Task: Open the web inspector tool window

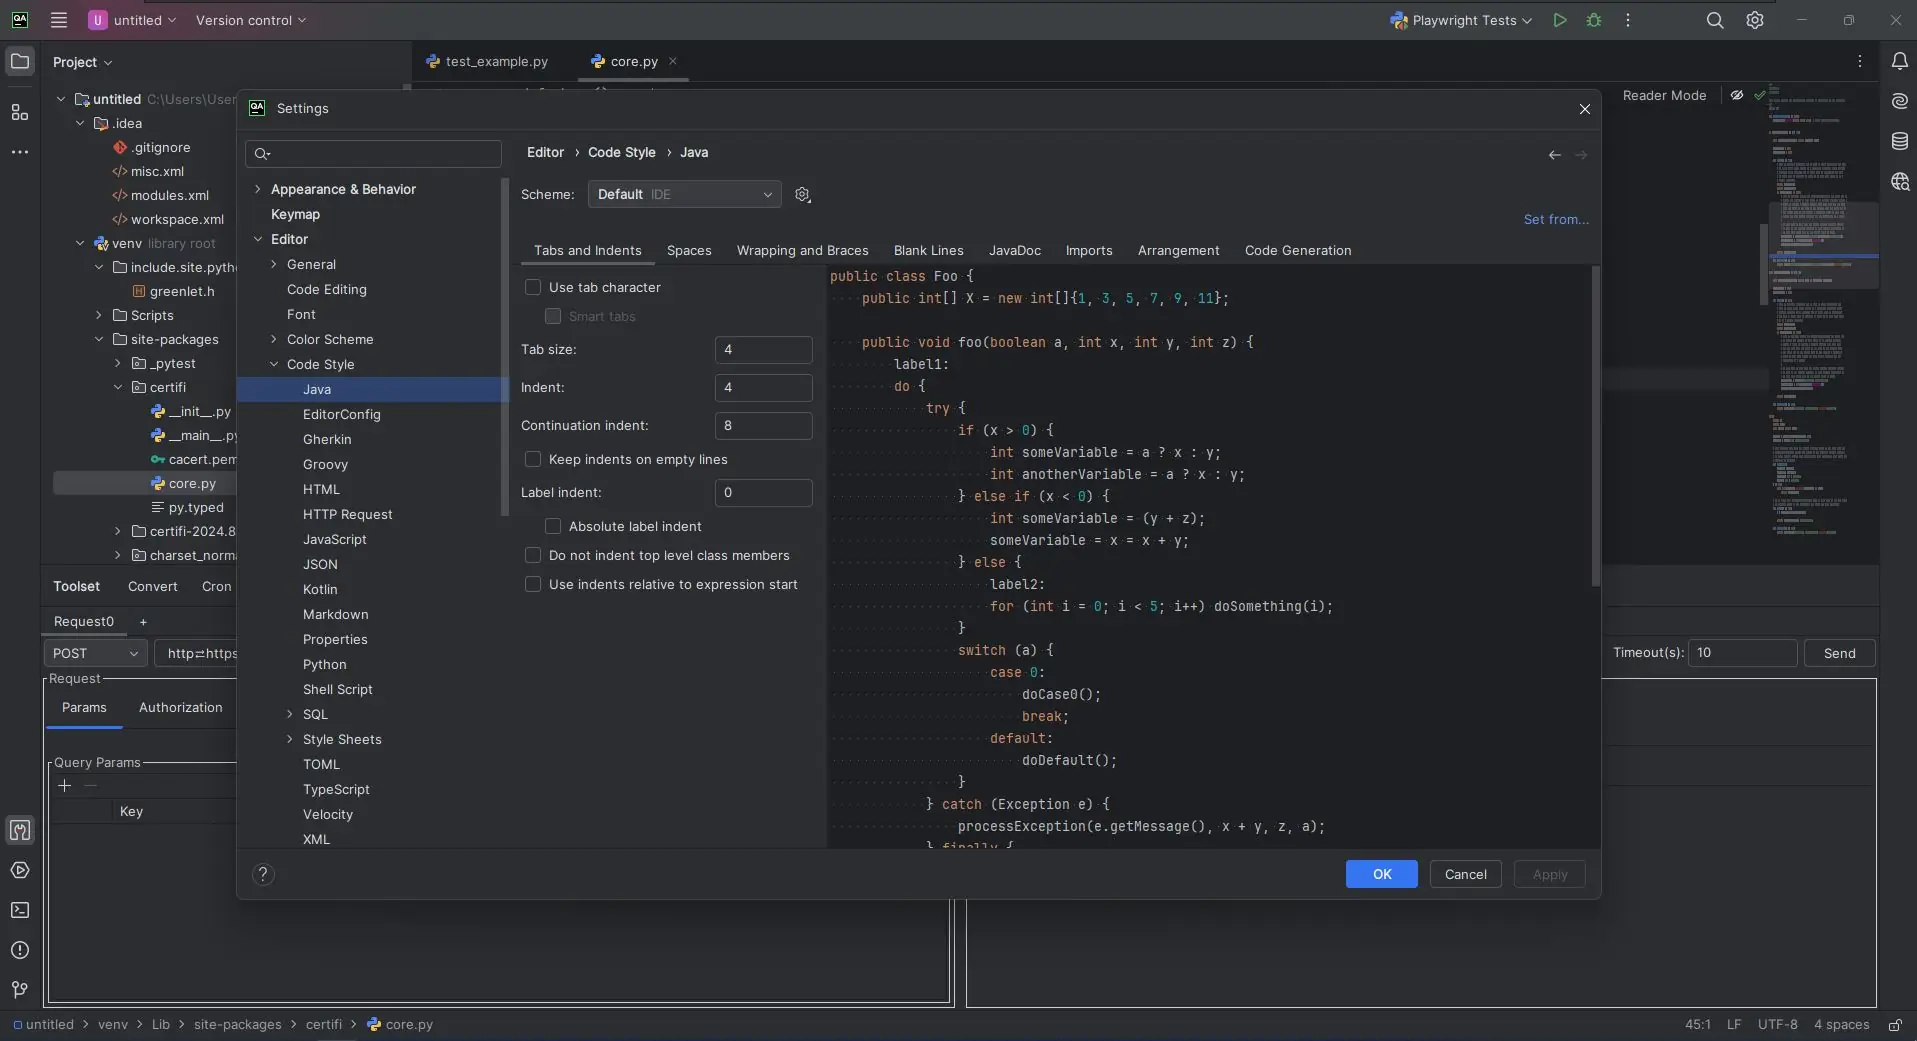Action: click(x=1899, y=181)
